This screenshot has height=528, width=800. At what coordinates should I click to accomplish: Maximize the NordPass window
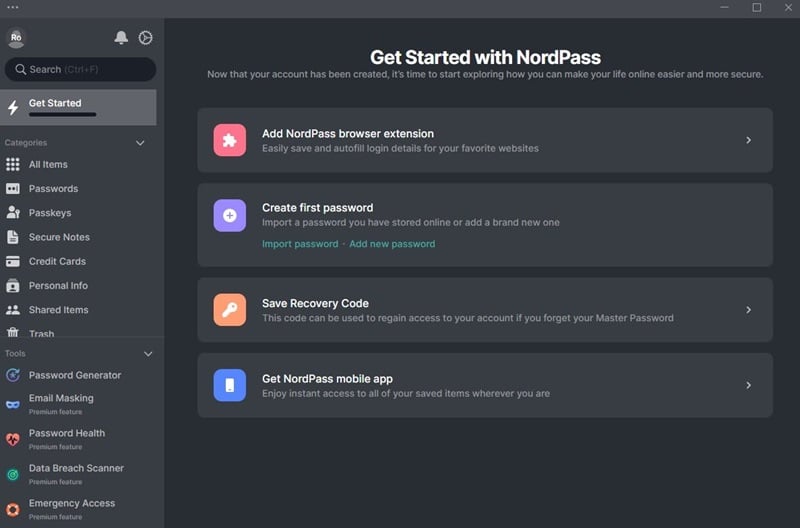(x=757, y=7)
